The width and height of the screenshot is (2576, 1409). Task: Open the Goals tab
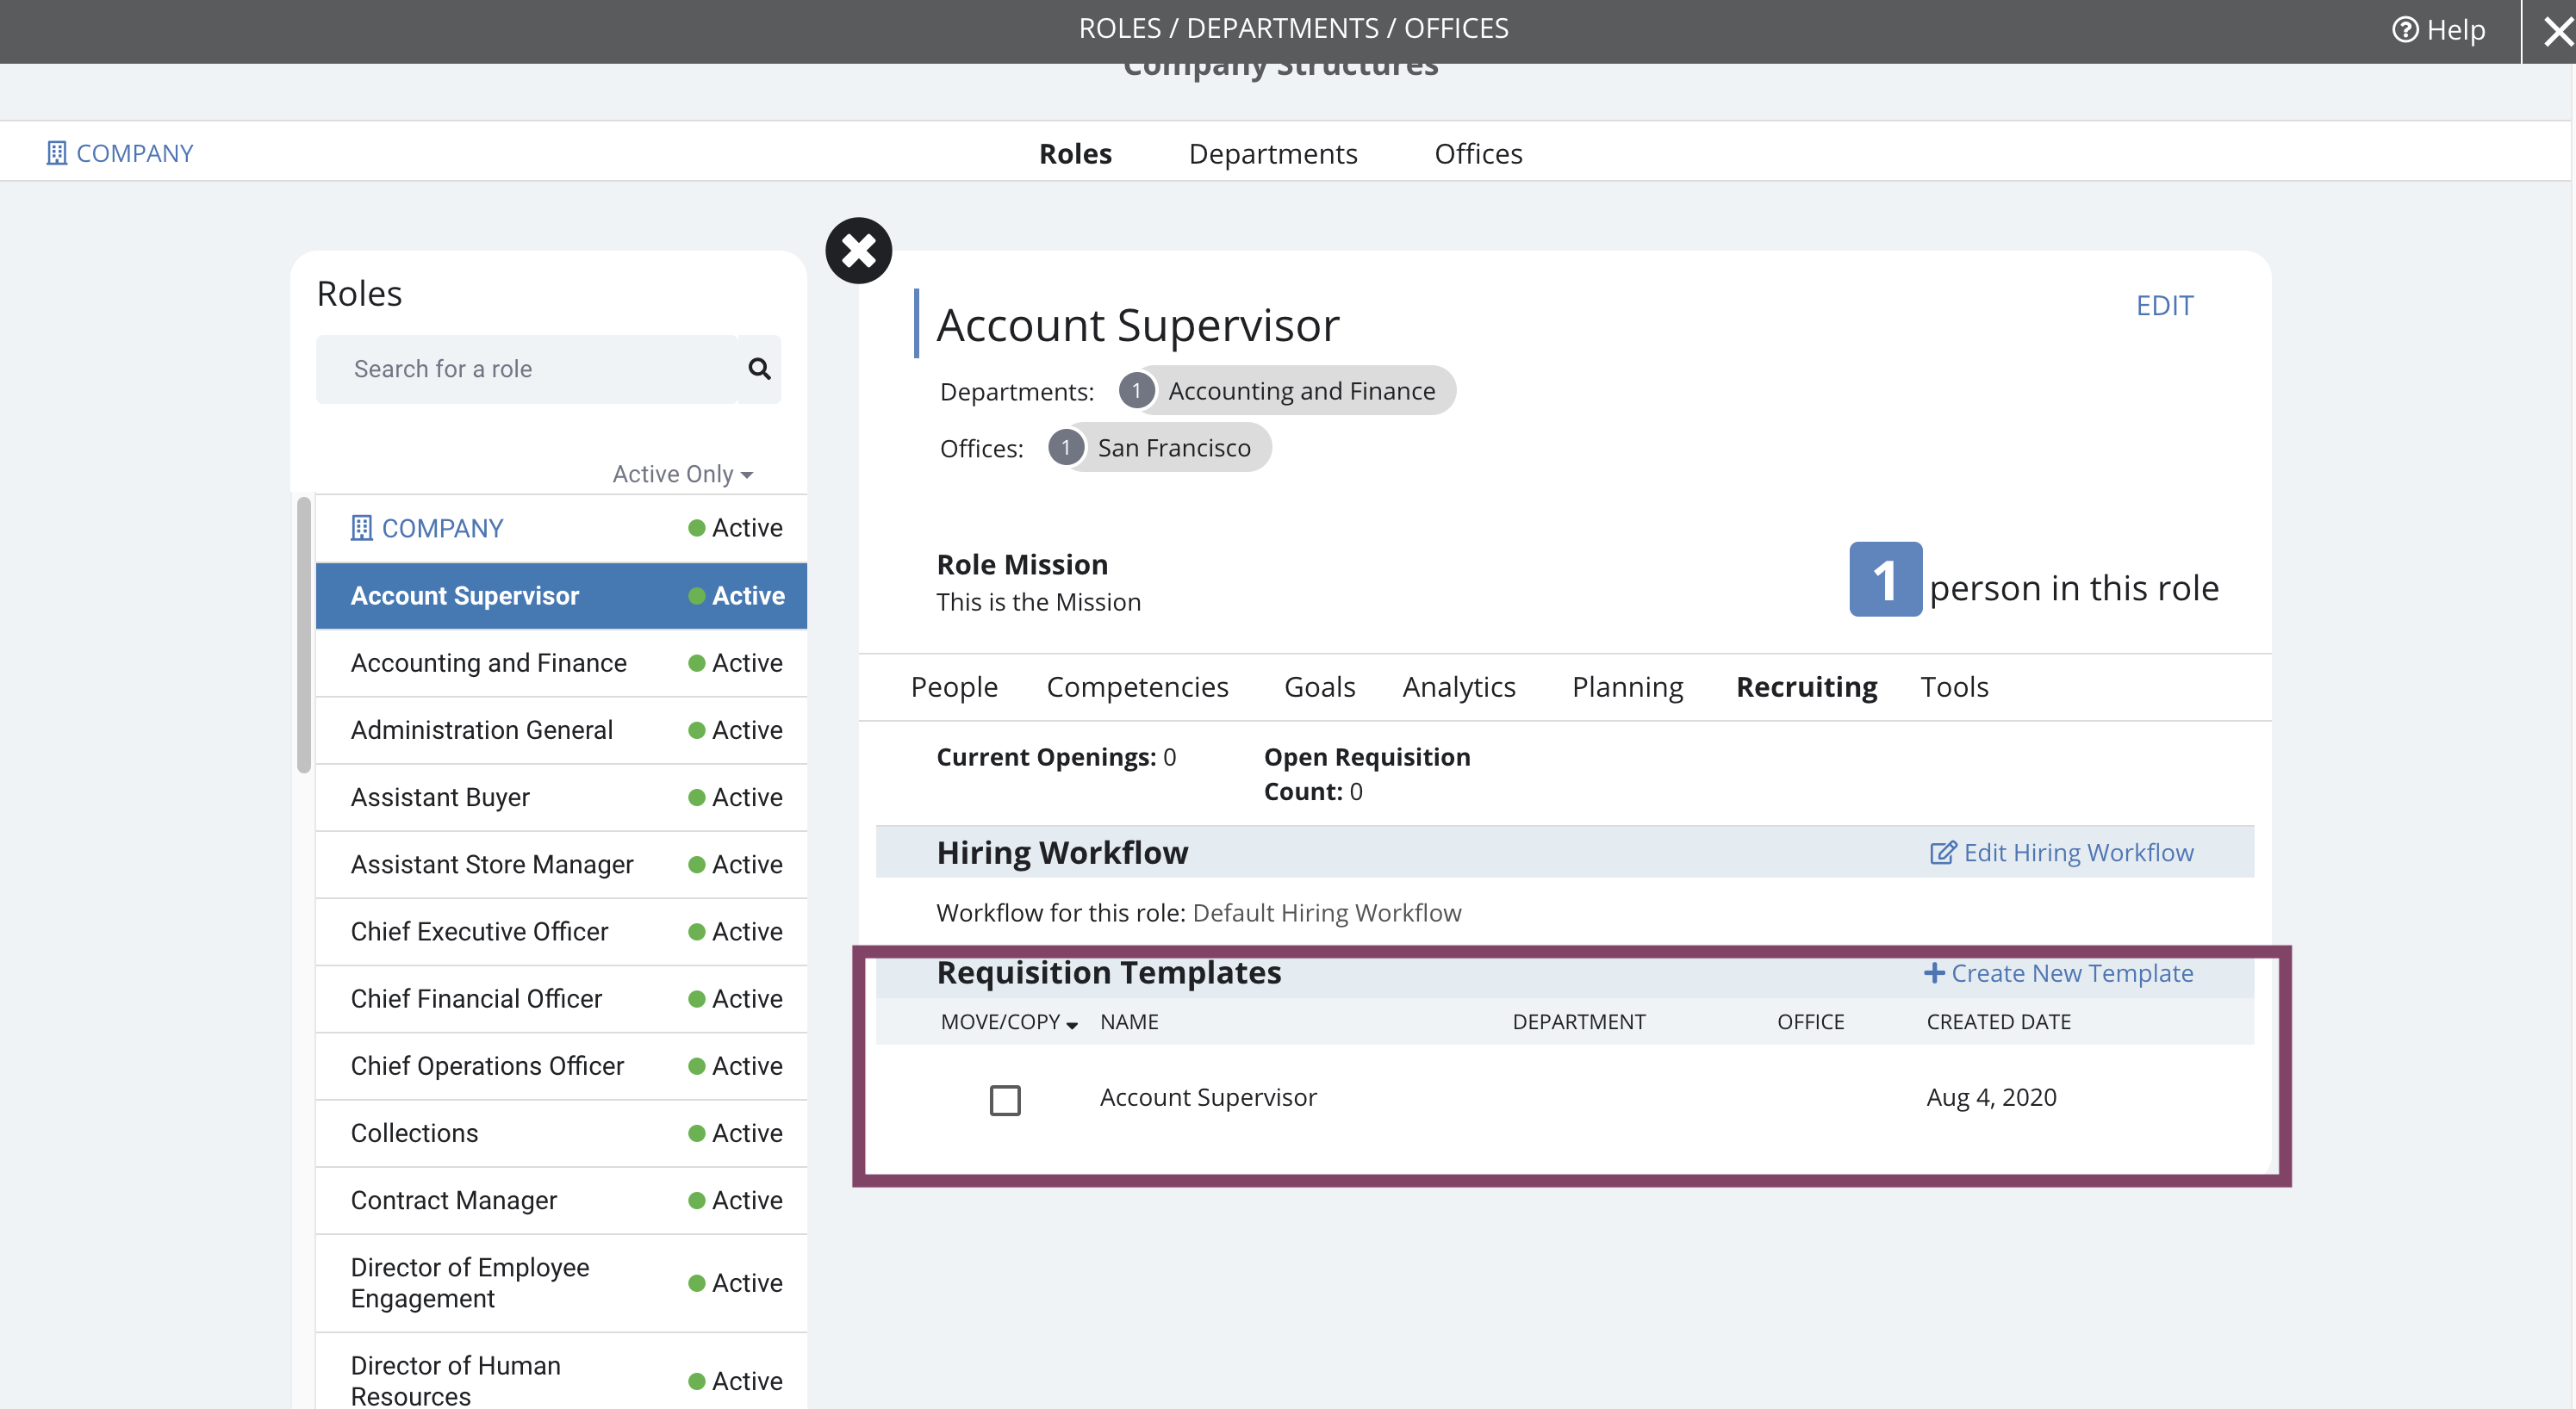(x=1319, y=687)
